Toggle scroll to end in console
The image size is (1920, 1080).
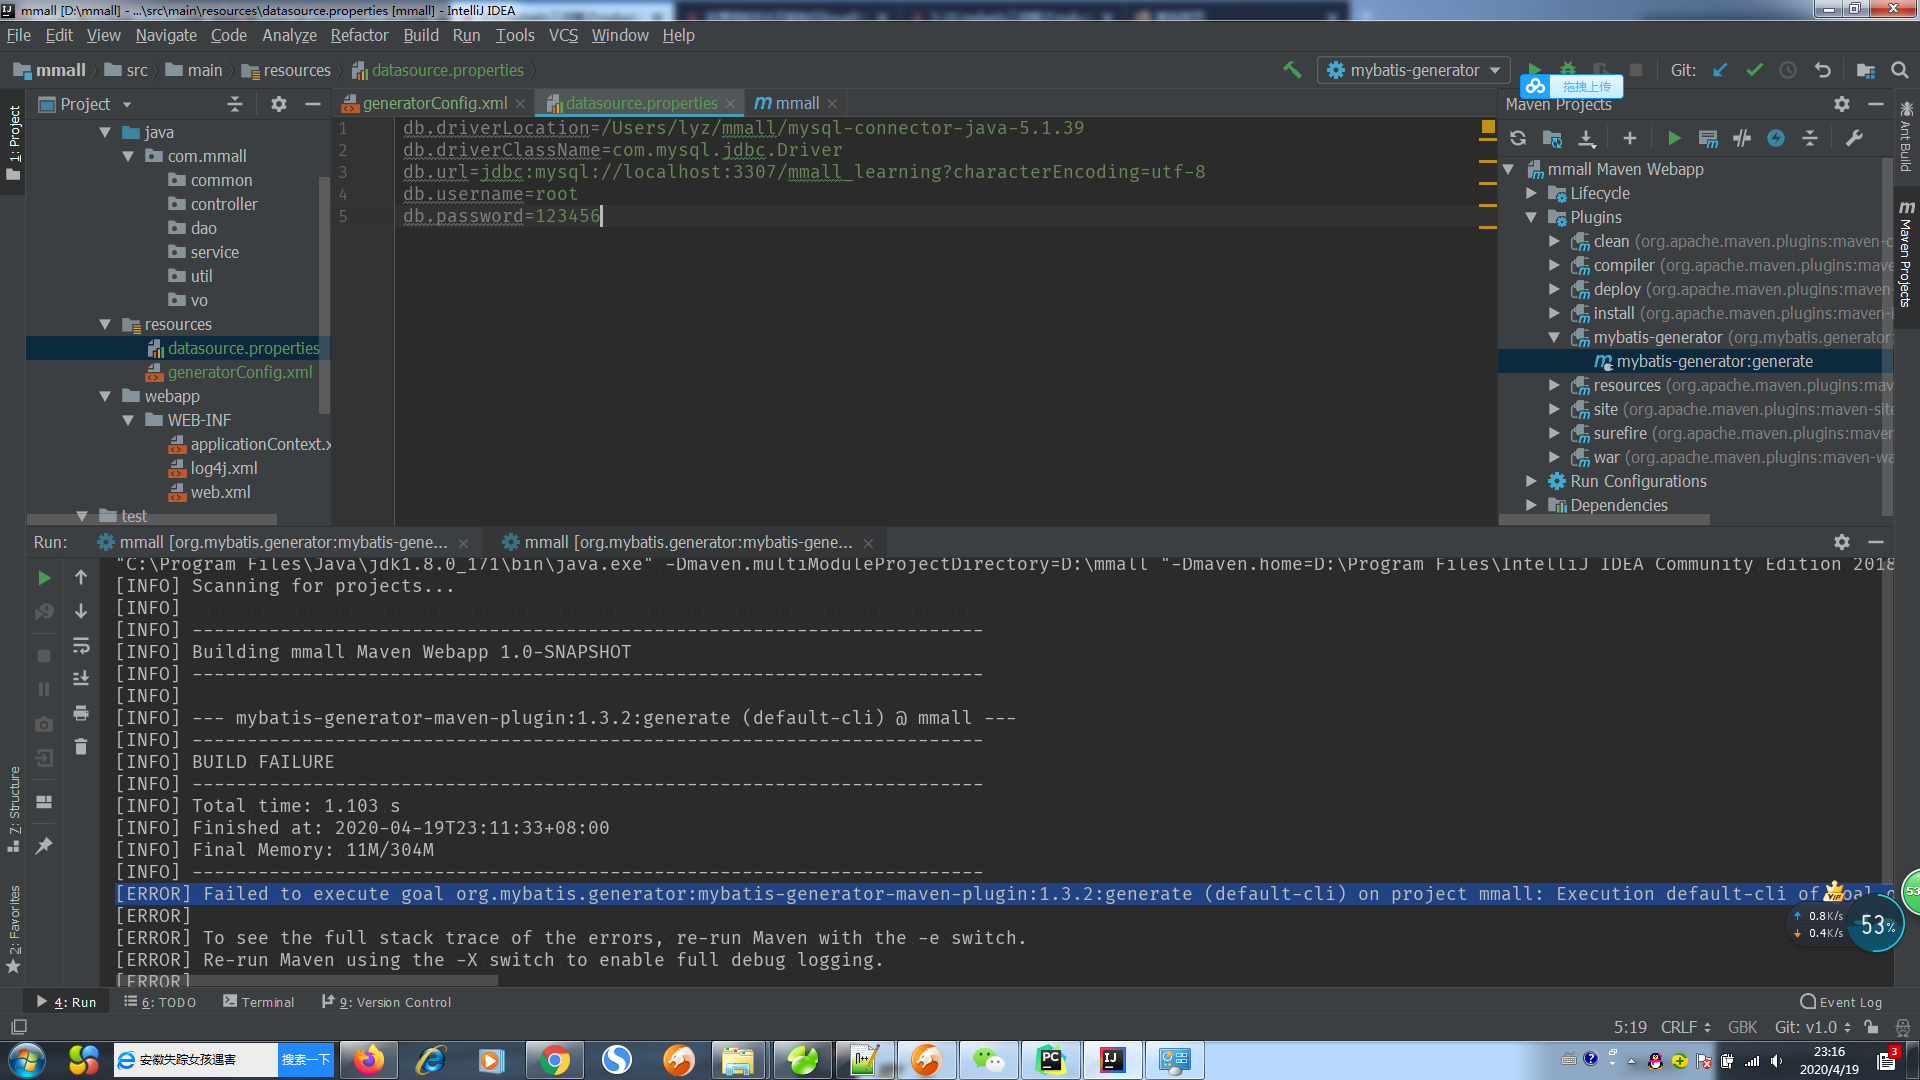coord(81,679)
